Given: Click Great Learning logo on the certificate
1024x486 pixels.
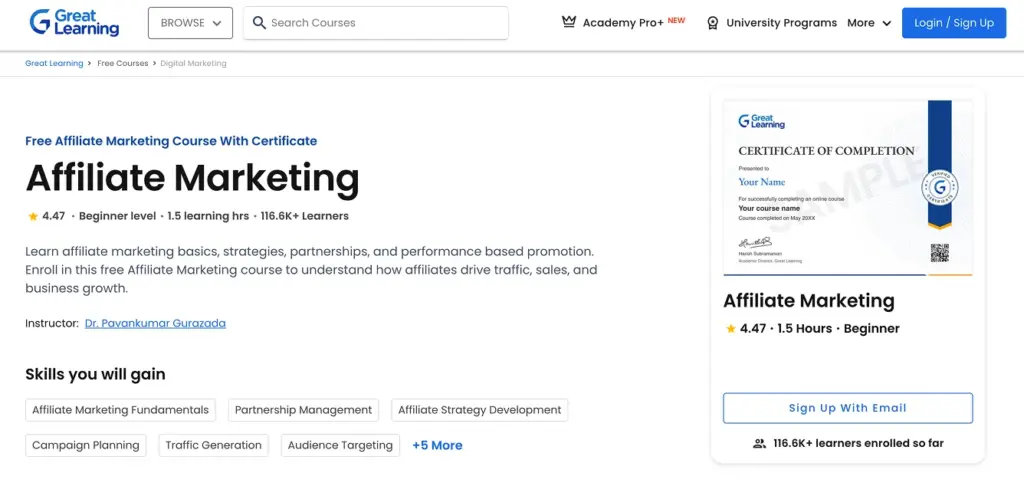Looking at the screenshot, I should (x=761, y=122).
